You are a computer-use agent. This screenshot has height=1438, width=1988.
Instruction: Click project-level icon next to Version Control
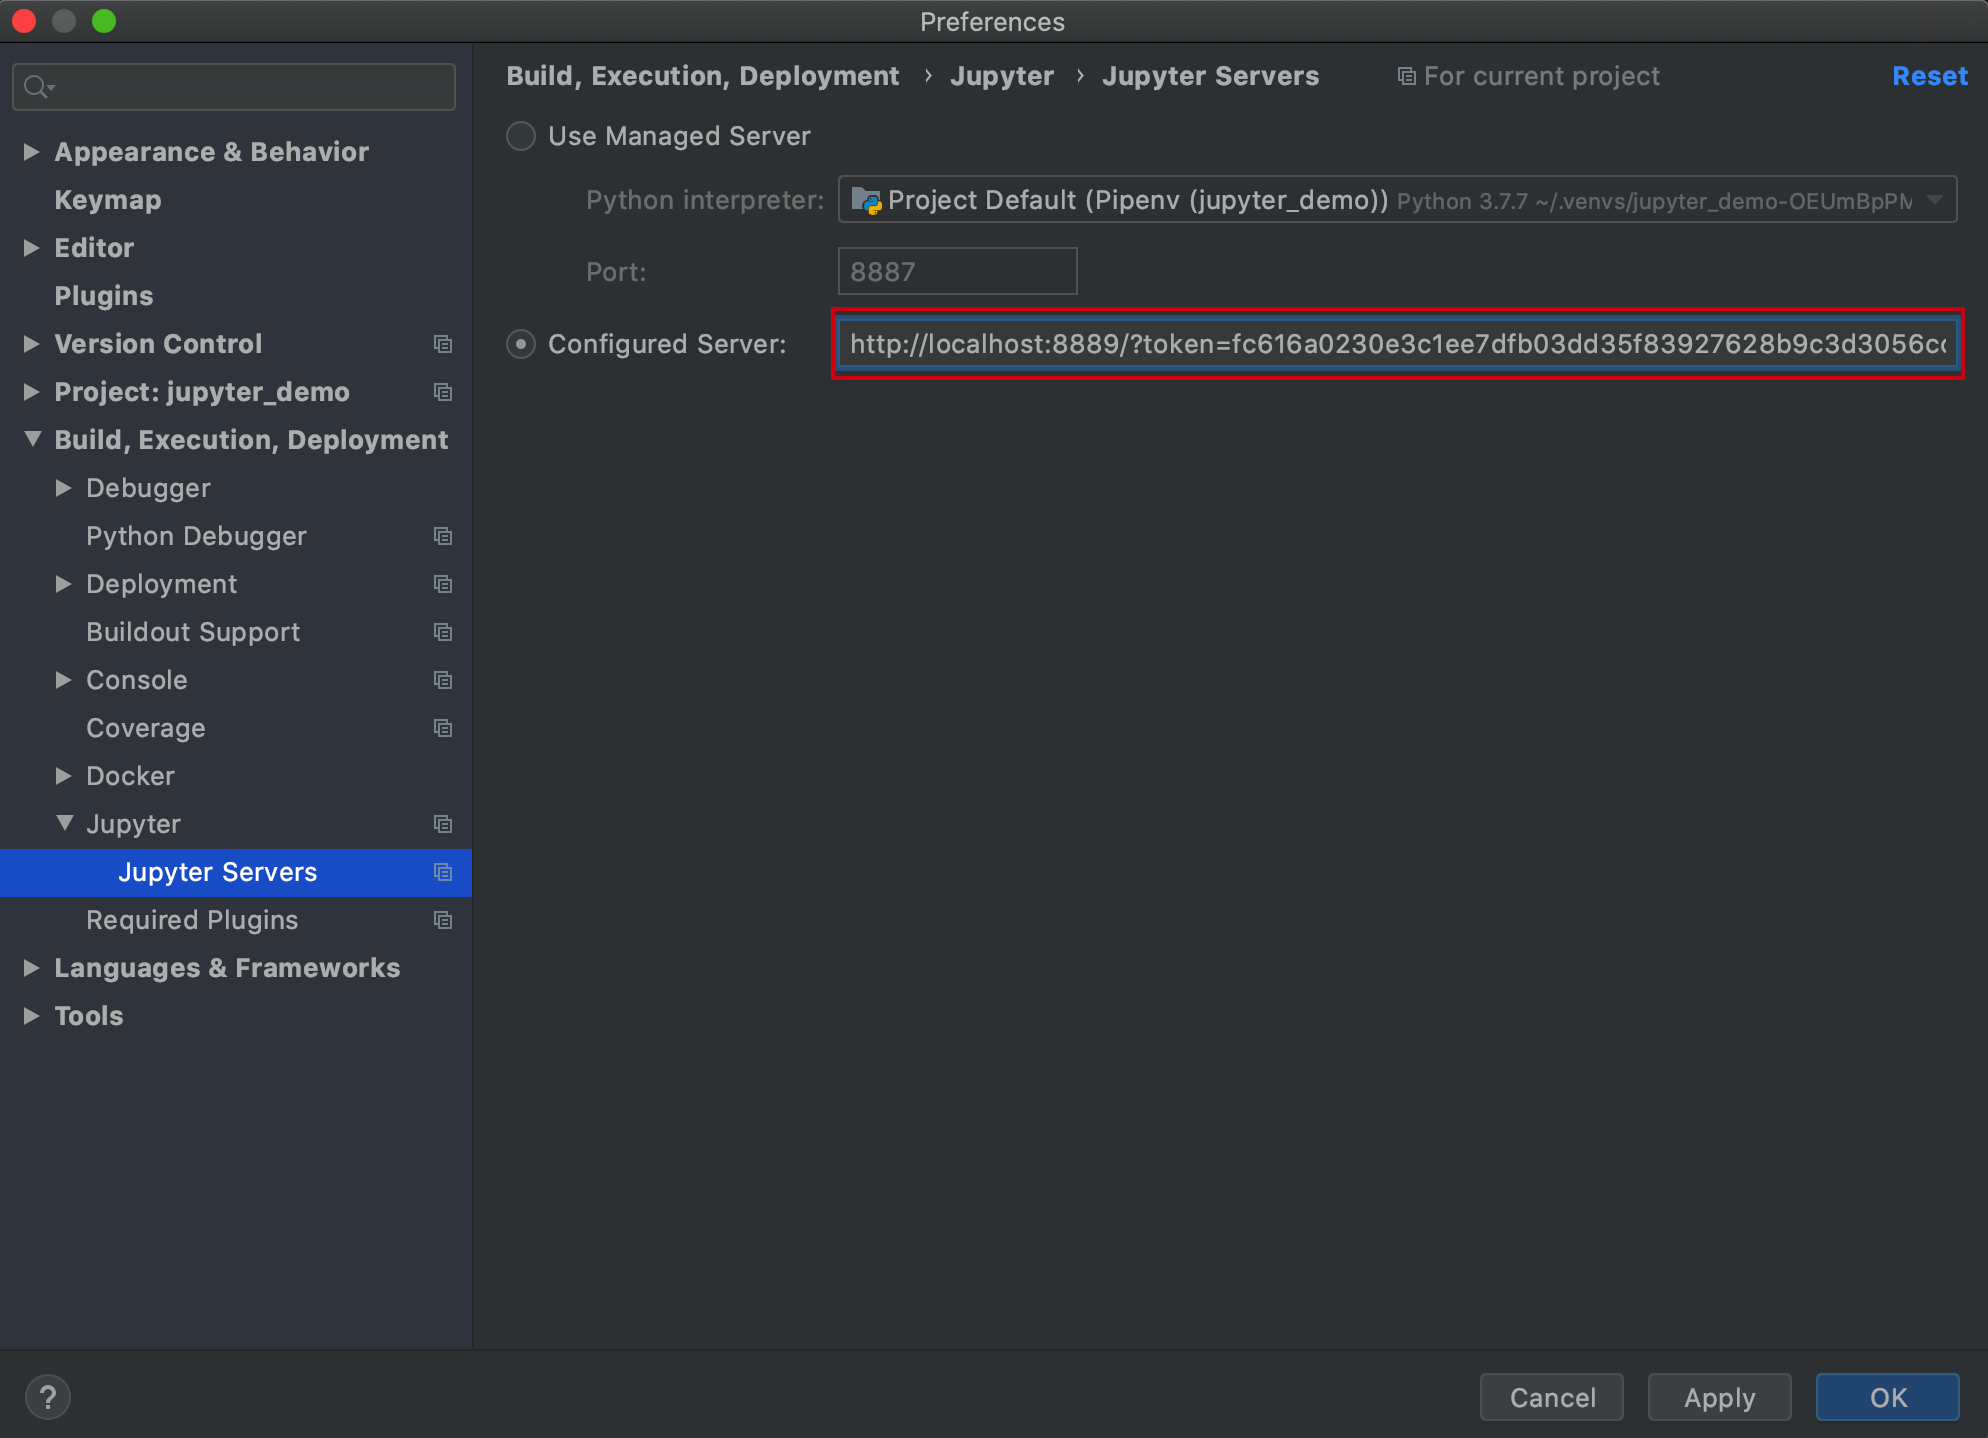[x=443, y=344]
